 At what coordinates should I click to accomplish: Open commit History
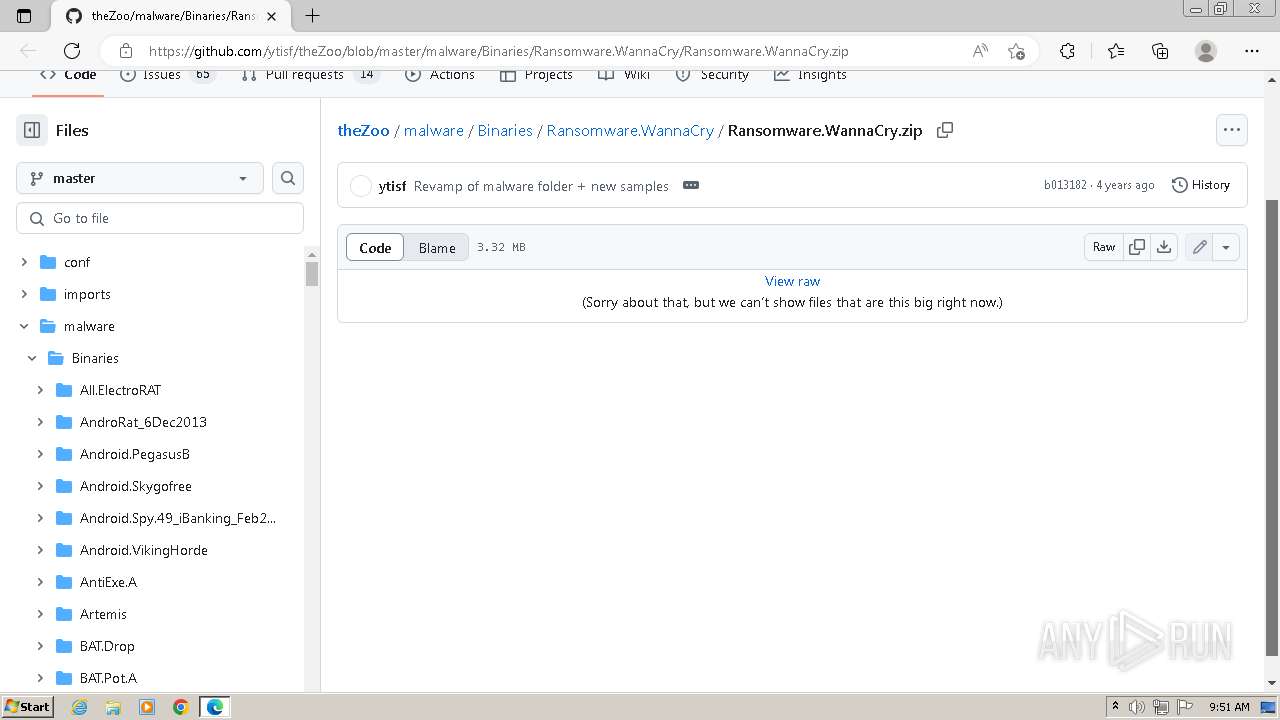[1201, 185]
